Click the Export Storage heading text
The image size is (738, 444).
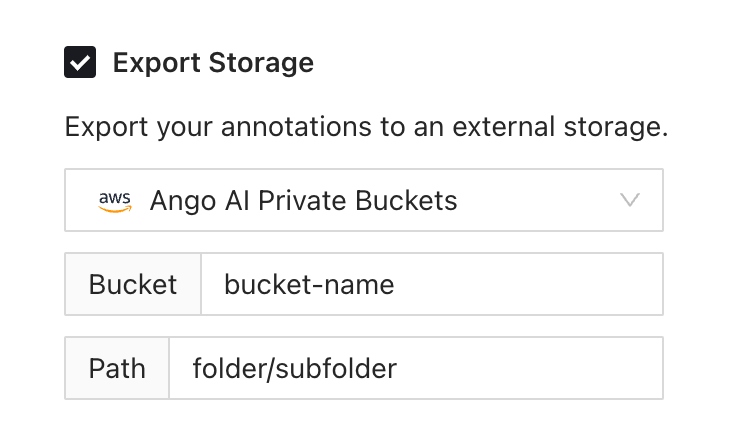pyautogui.click(x=213, y=63)
